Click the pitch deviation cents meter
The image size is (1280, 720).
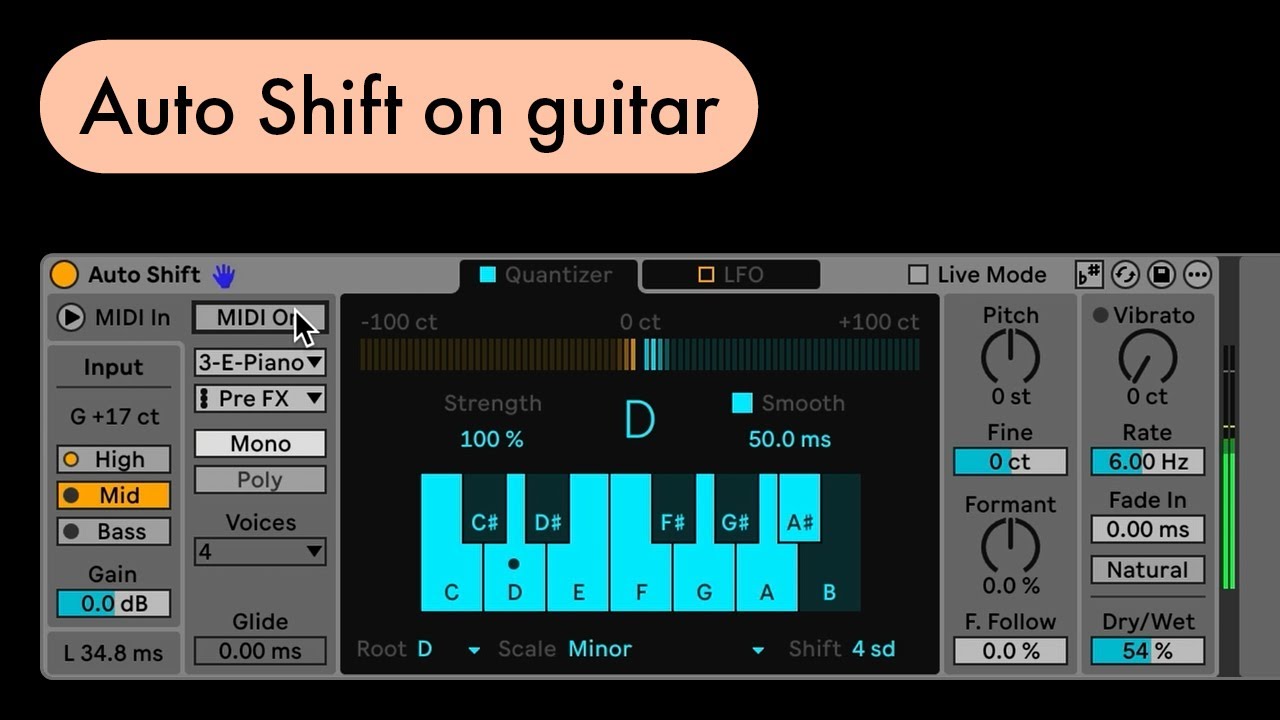pyautogui.click(x=640, y=355)
